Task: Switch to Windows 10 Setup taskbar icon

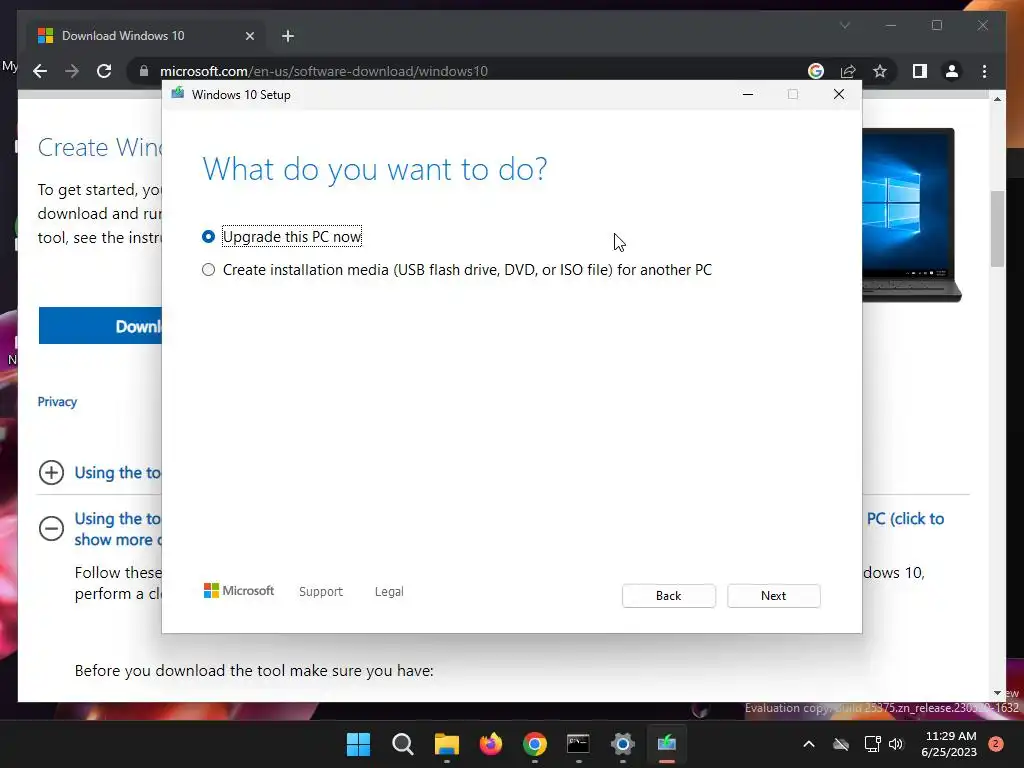Action: (x=667, y=744)
